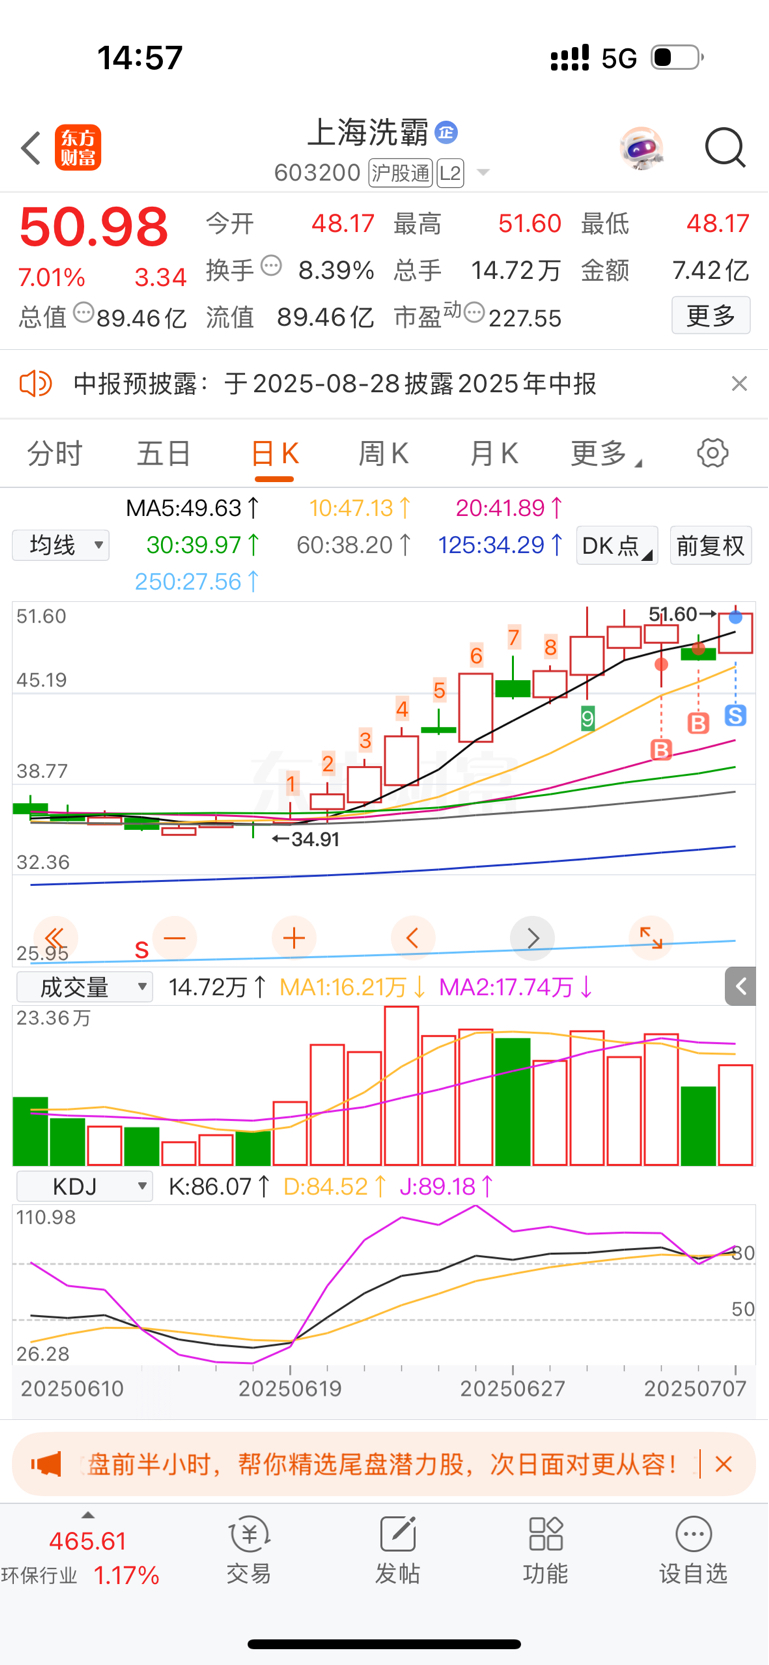Image resolution: width=769 pixels, height=1665 pixels.
Task: Switch to 月K tab
Action: 494,453
